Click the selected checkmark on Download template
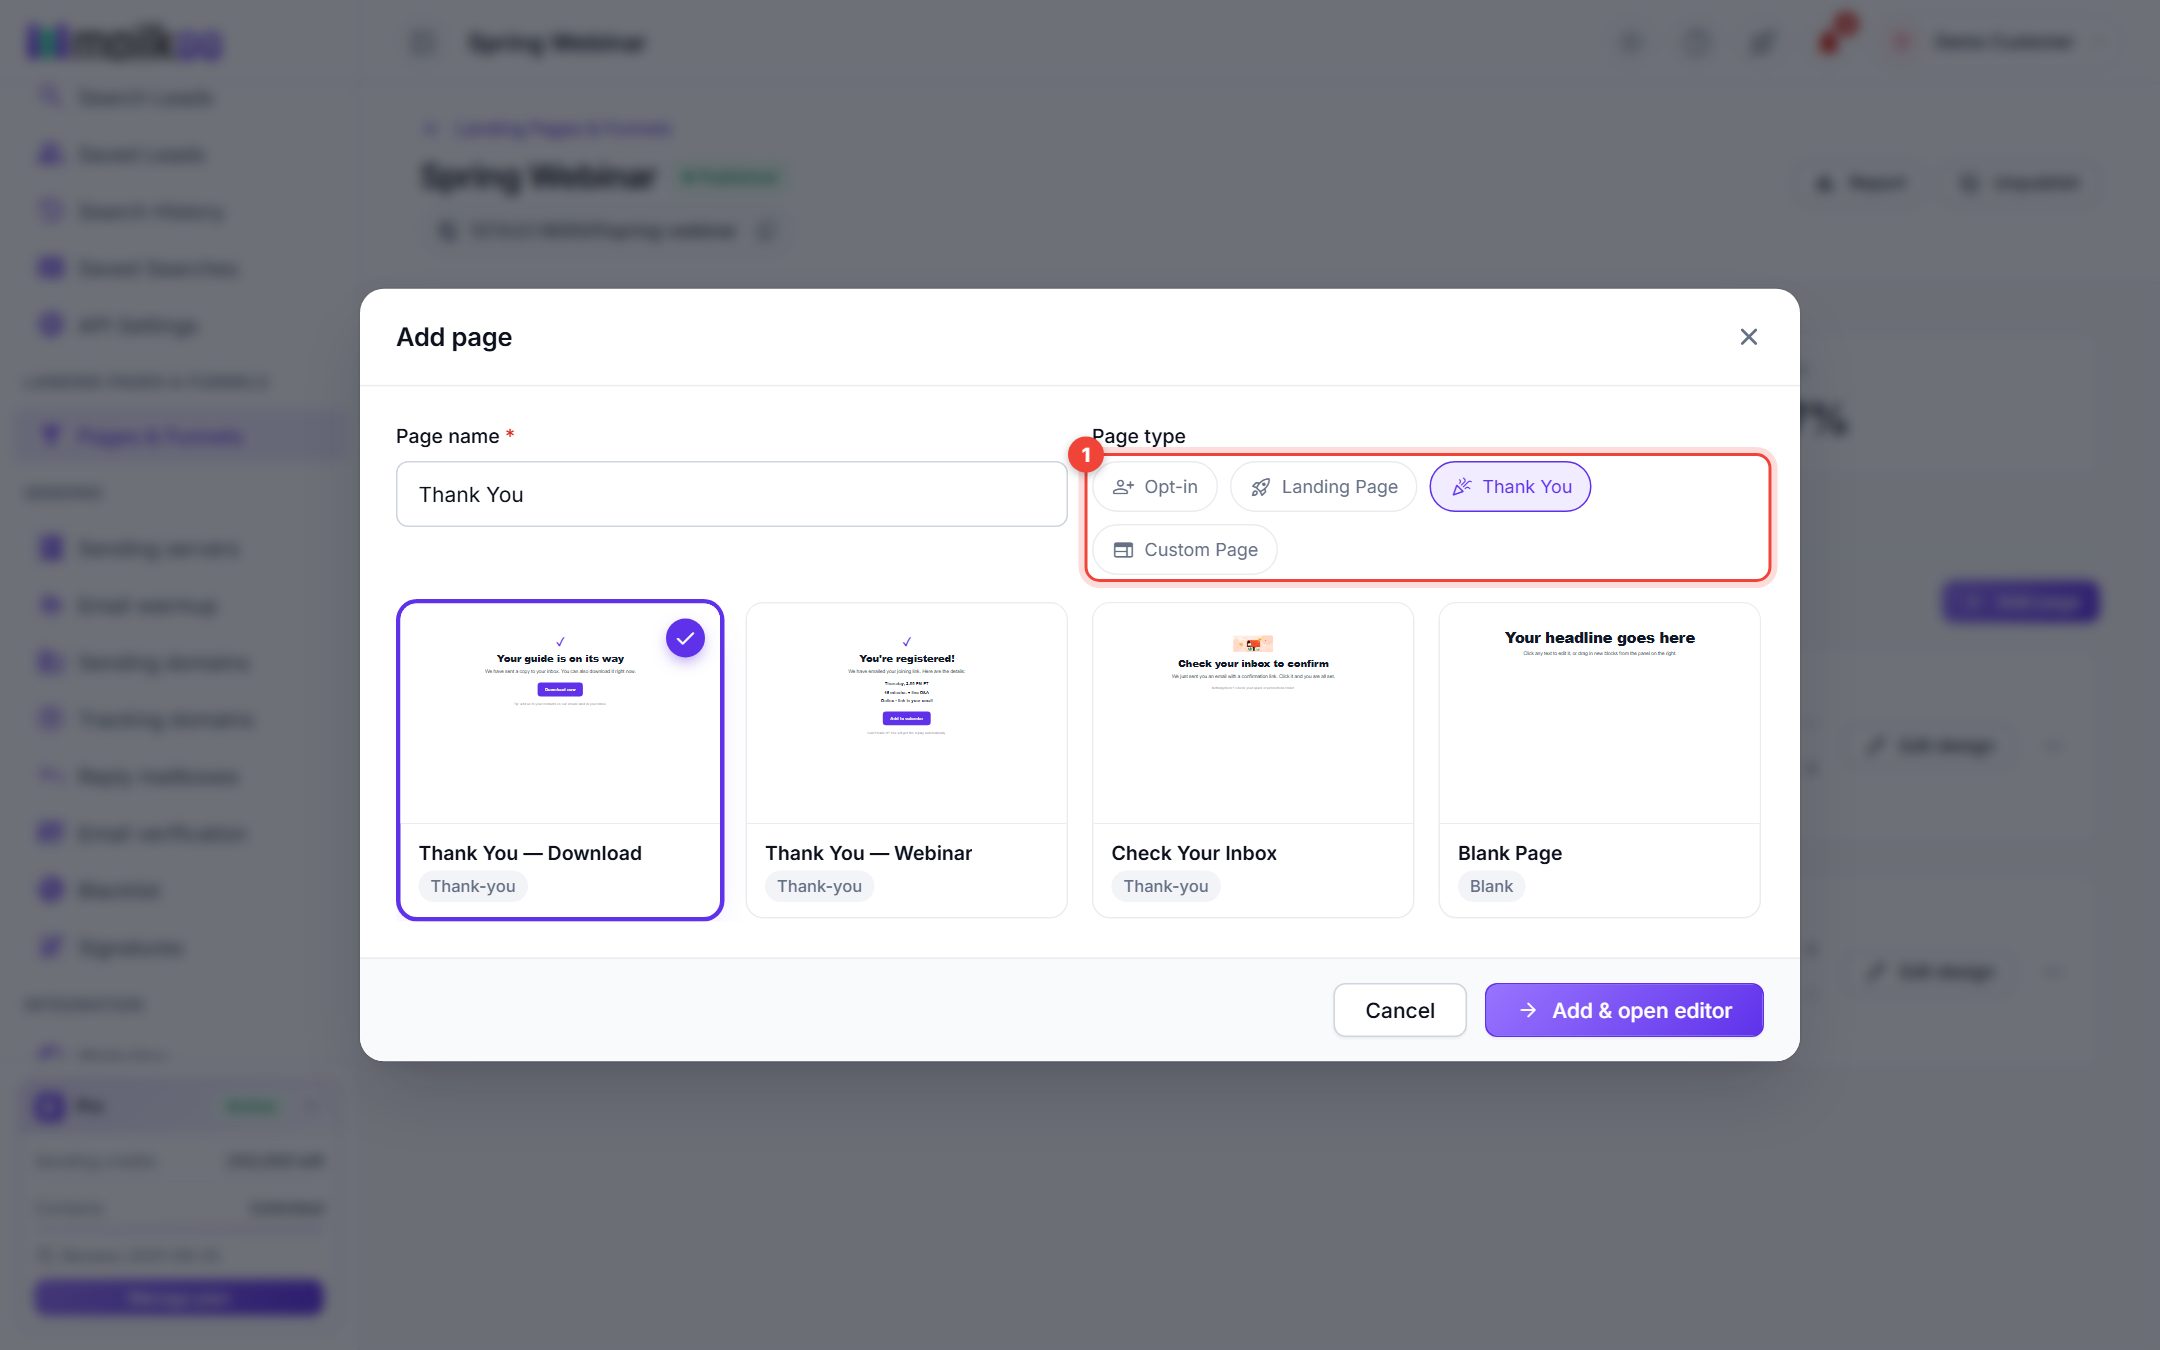Screen dimensions: 2160x1350 (685, 638)
